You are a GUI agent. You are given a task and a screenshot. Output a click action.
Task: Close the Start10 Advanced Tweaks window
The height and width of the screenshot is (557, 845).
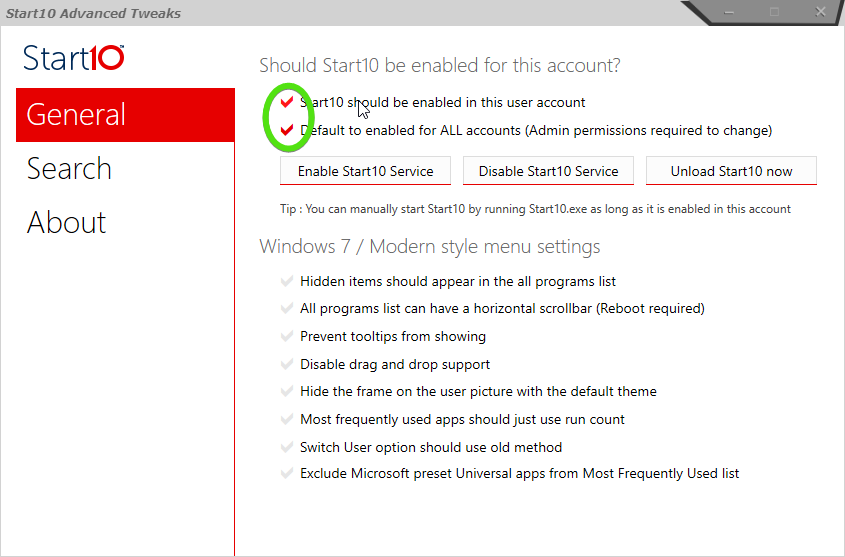820,12
